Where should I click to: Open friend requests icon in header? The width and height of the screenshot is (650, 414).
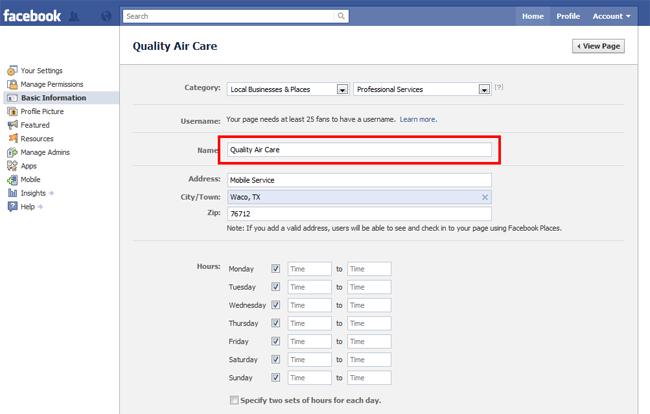click(74, 16)
